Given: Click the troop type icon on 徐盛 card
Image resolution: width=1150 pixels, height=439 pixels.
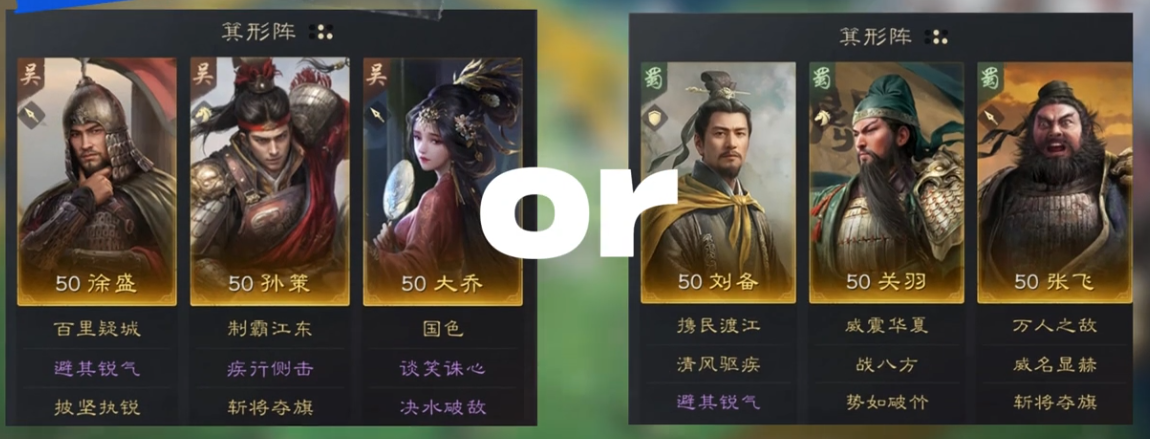Looking at the screenshot, I should pos(29,114).
